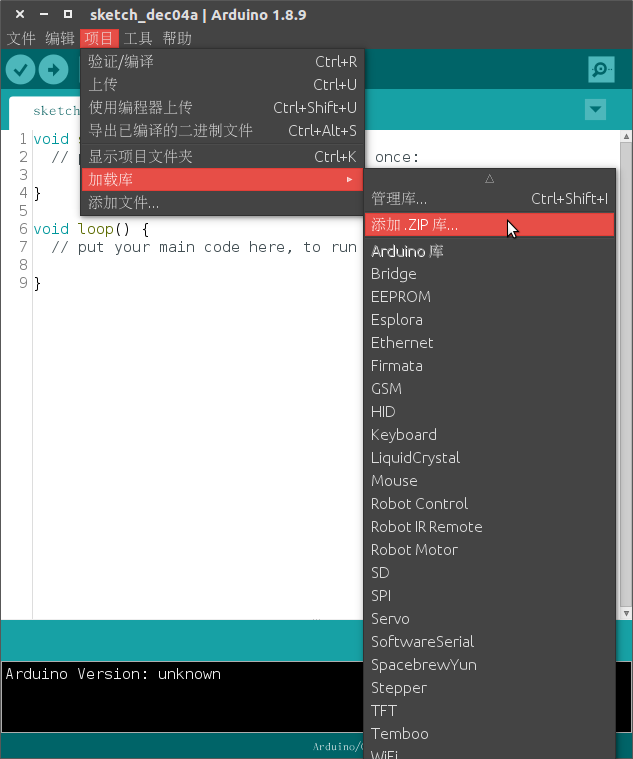Include the SPI library
Viewport: 633px width, 759px height.
point(489,596)
